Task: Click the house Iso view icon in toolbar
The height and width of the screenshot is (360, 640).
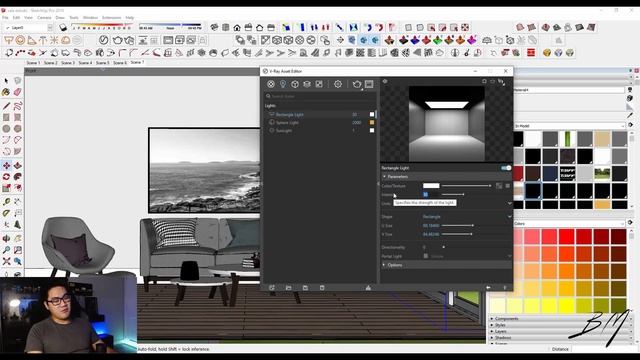Action: [214, 27]
